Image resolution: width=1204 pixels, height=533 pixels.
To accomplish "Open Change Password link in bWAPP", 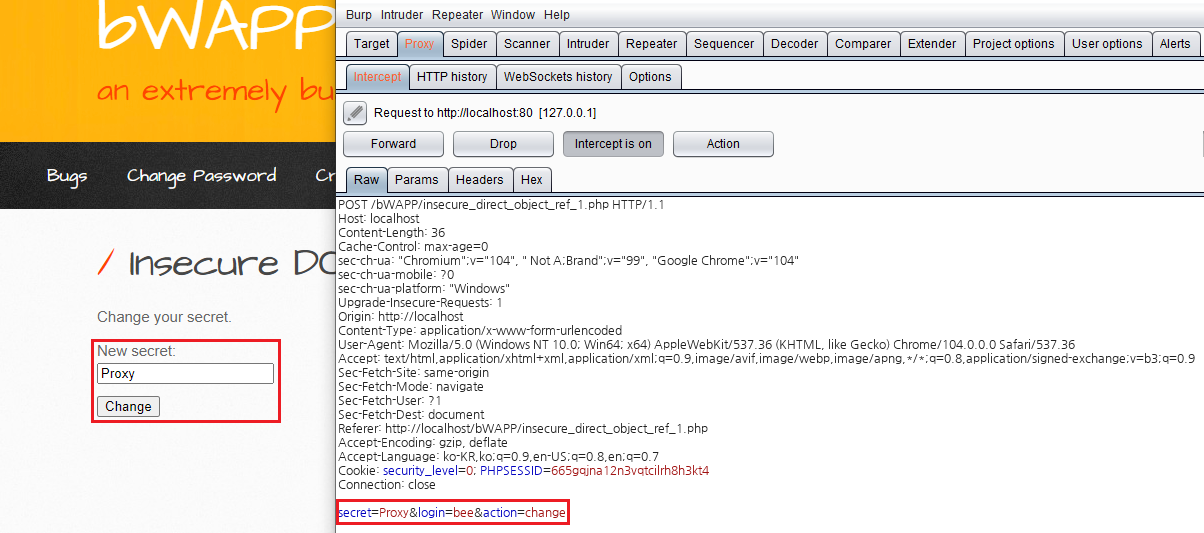I will (201, 176).
